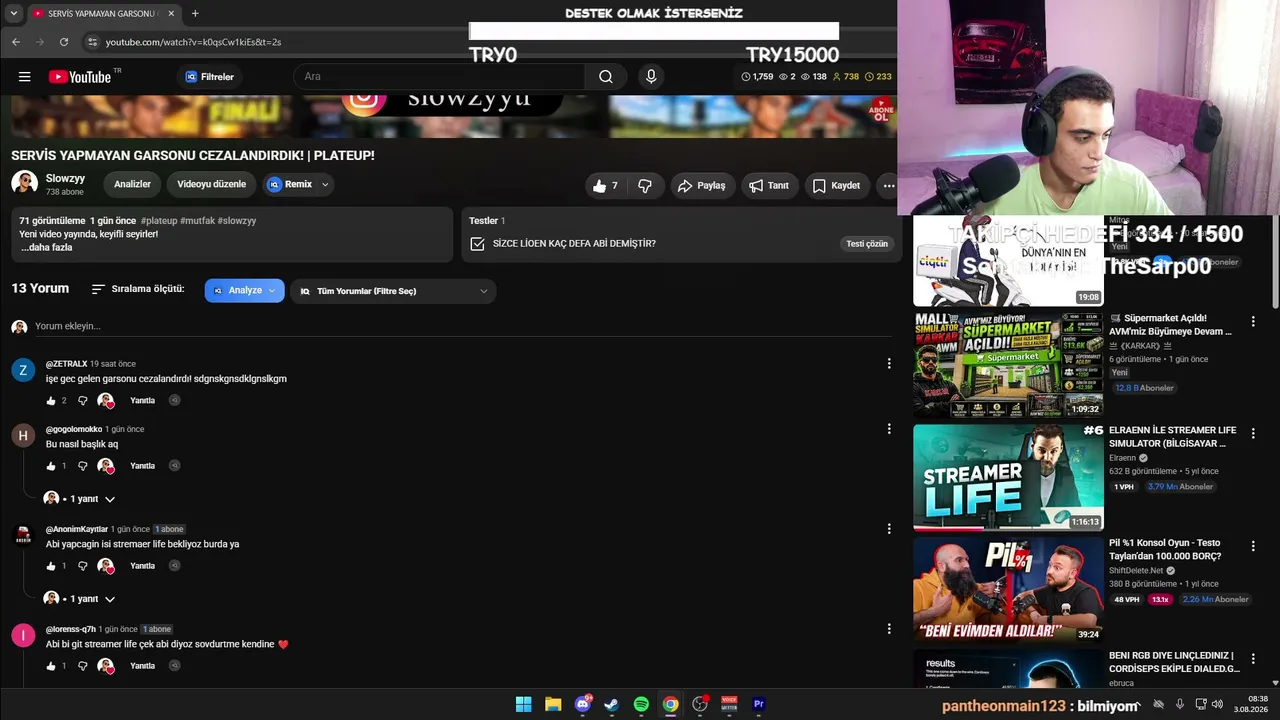The image size is (1280, 720).
Task: Like the @ZETRALX comment
Action: 51,401
